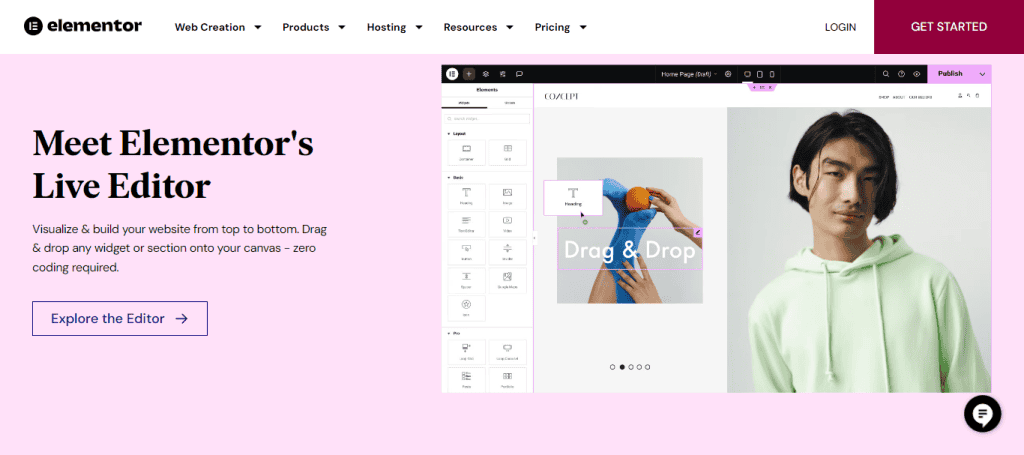Click the chevron next to Publish
Viewport: 1024px width, 455px height.
click(x=981, y=74)
